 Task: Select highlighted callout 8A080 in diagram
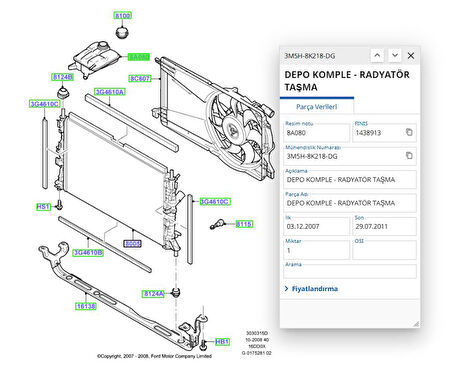[139, 57]
